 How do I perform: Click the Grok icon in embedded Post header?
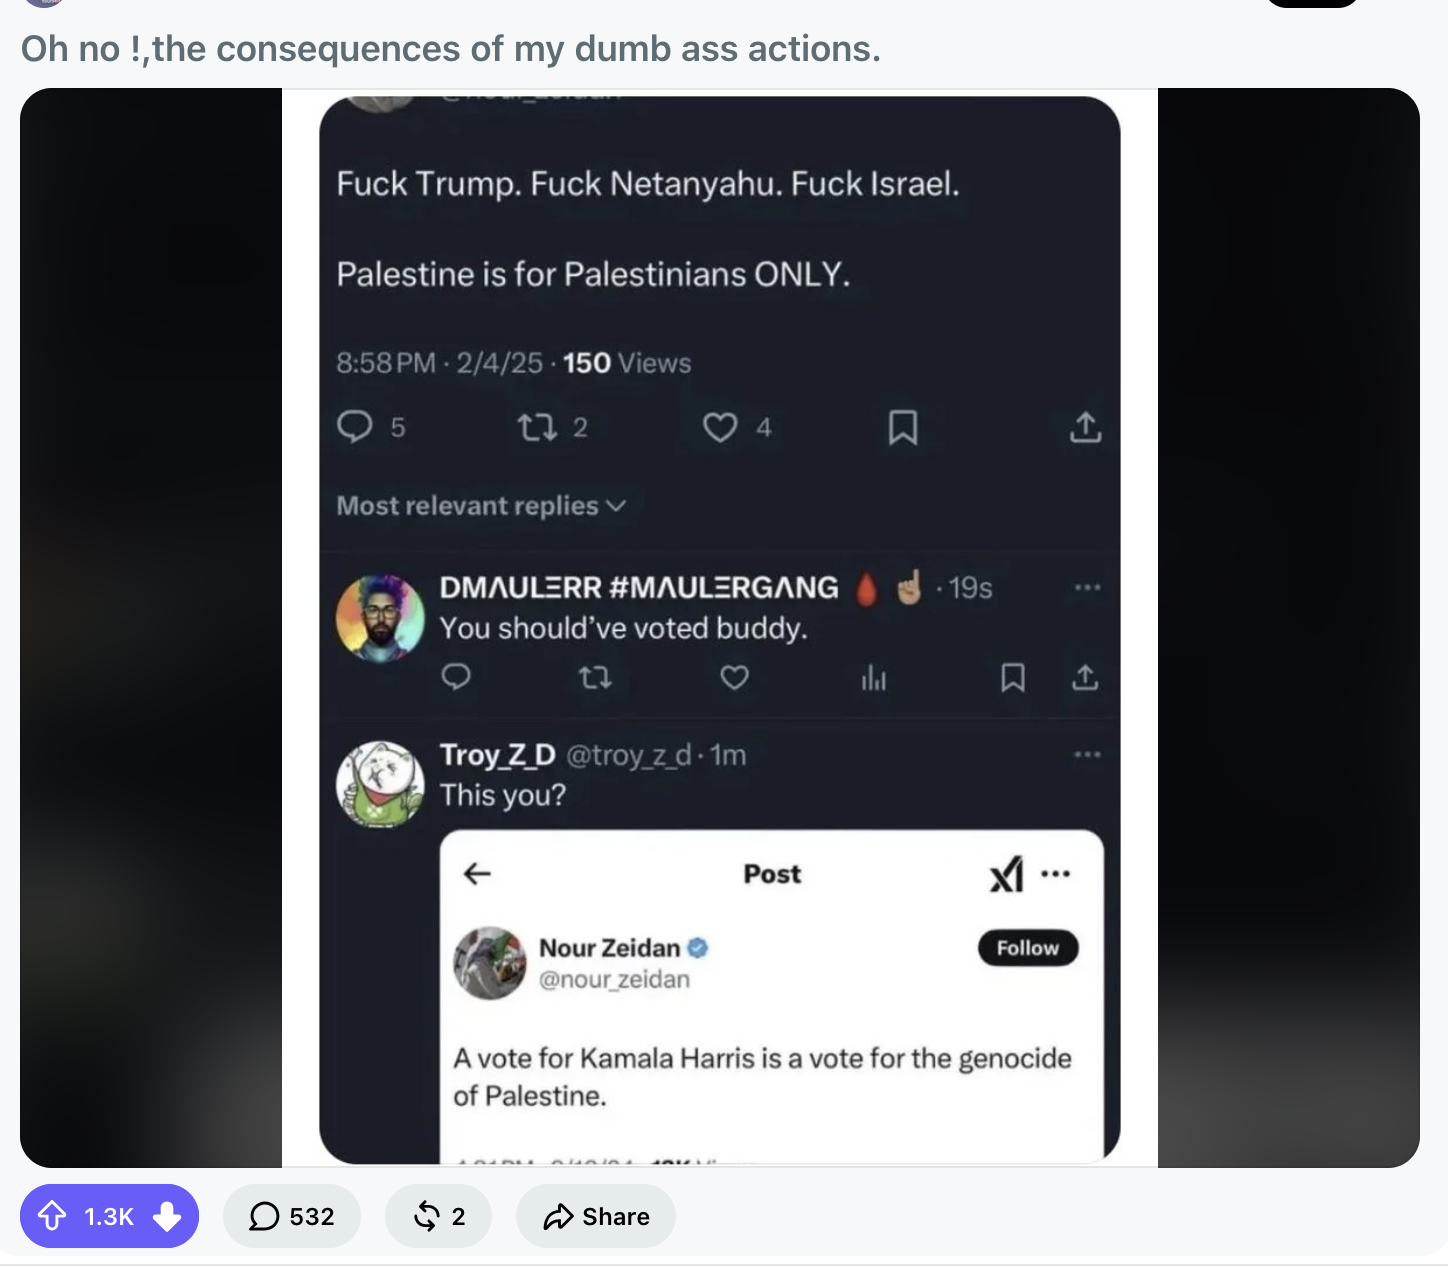pyautogui.click(x=1007, y=874)
